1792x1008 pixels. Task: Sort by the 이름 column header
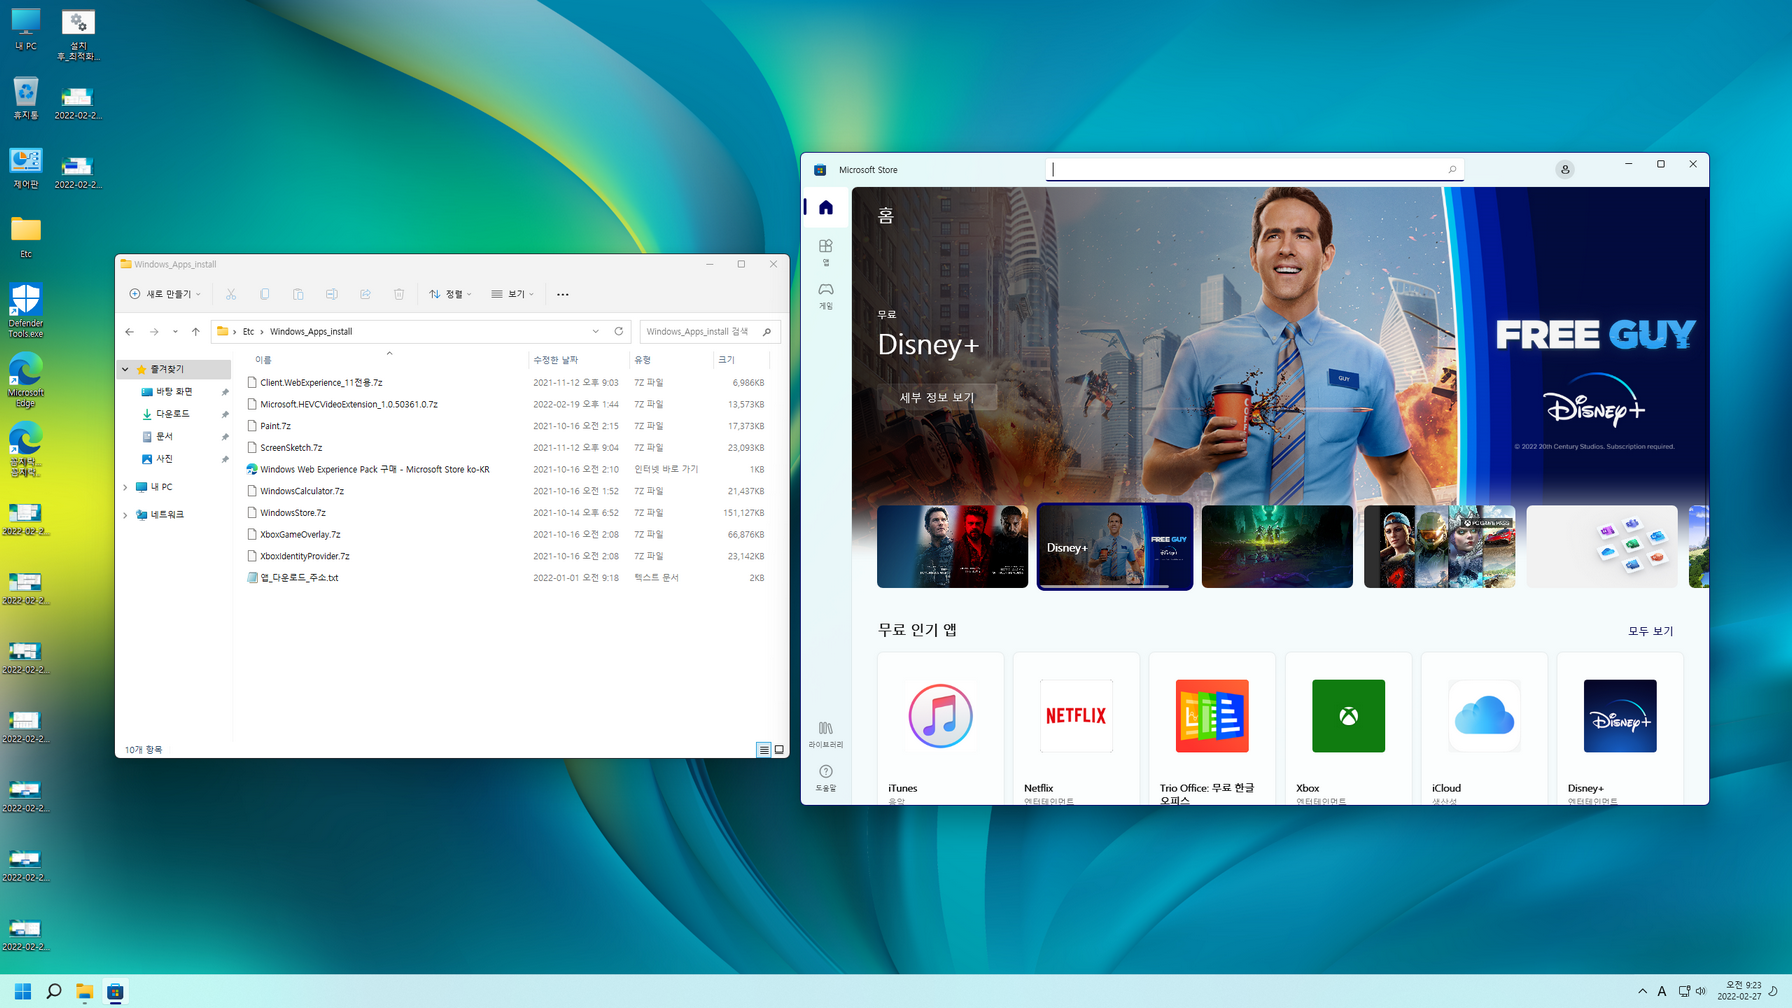[x=388, y=360]
